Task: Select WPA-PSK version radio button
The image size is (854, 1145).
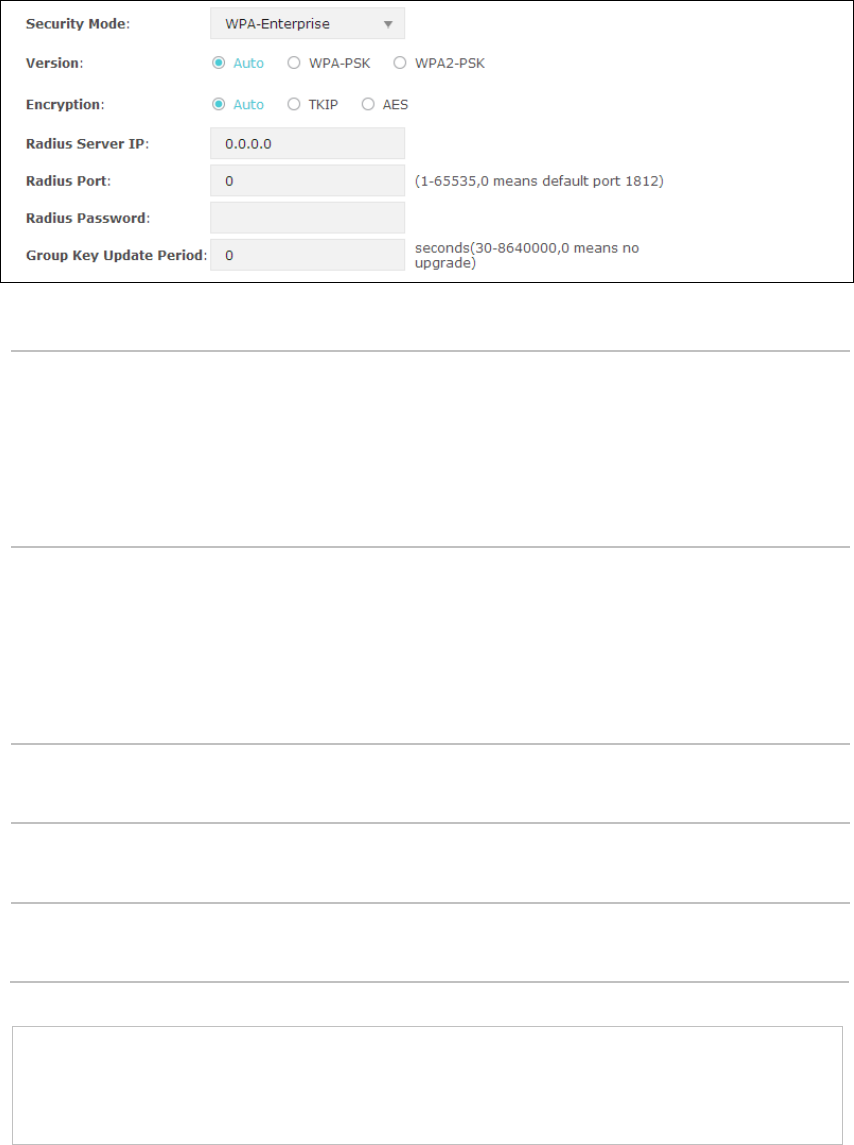Action: pos(294,63)
